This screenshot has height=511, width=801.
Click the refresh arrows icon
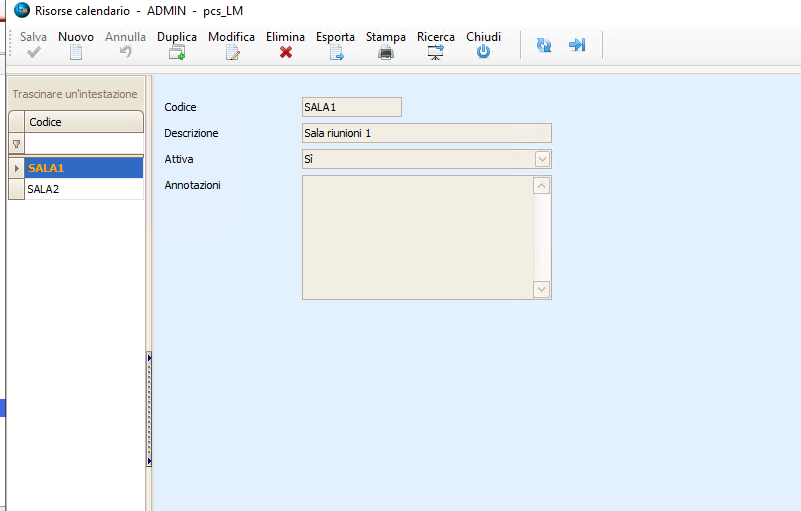point(544,45)
